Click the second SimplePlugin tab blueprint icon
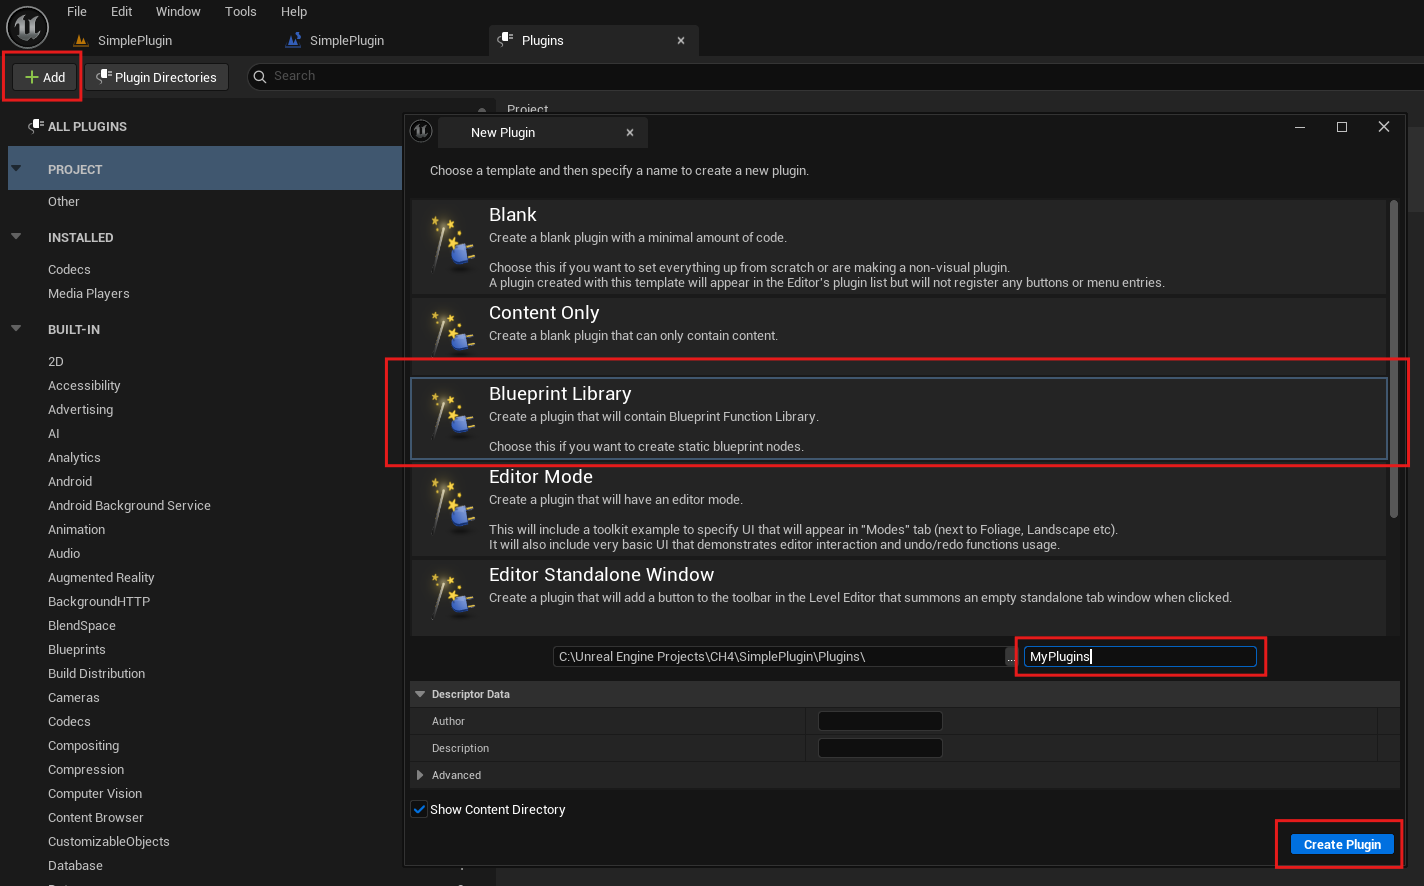This screenshot has width=1424, height=886. coord(293,40)
